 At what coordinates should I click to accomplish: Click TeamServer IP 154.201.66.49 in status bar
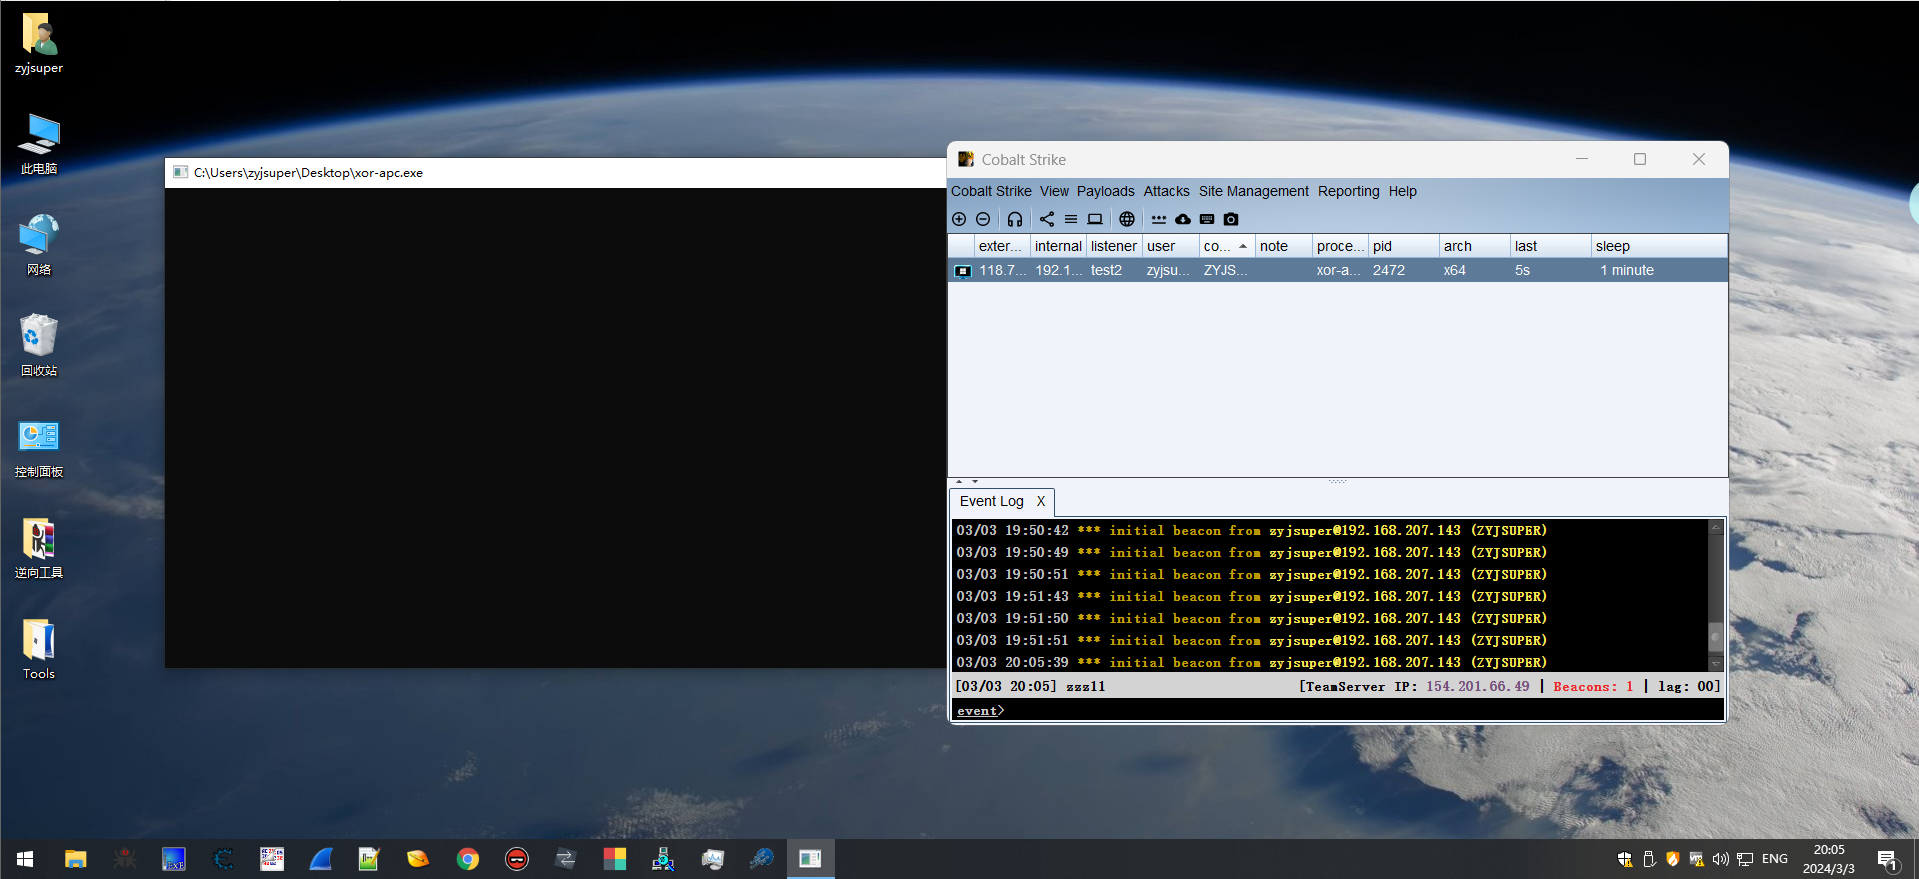coord(1477,686)
